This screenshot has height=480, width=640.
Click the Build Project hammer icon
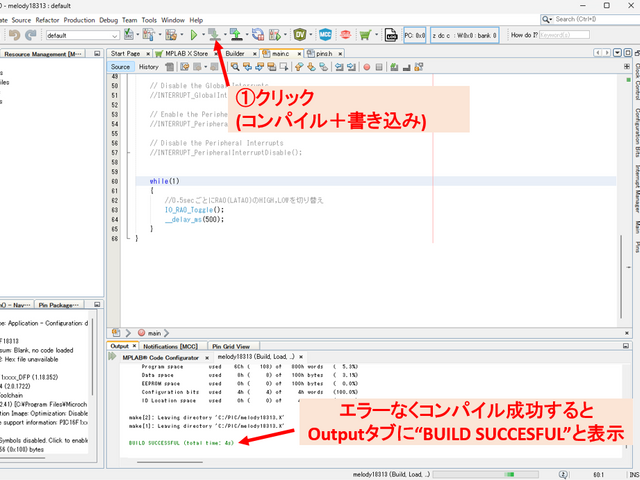coord(148,35)
